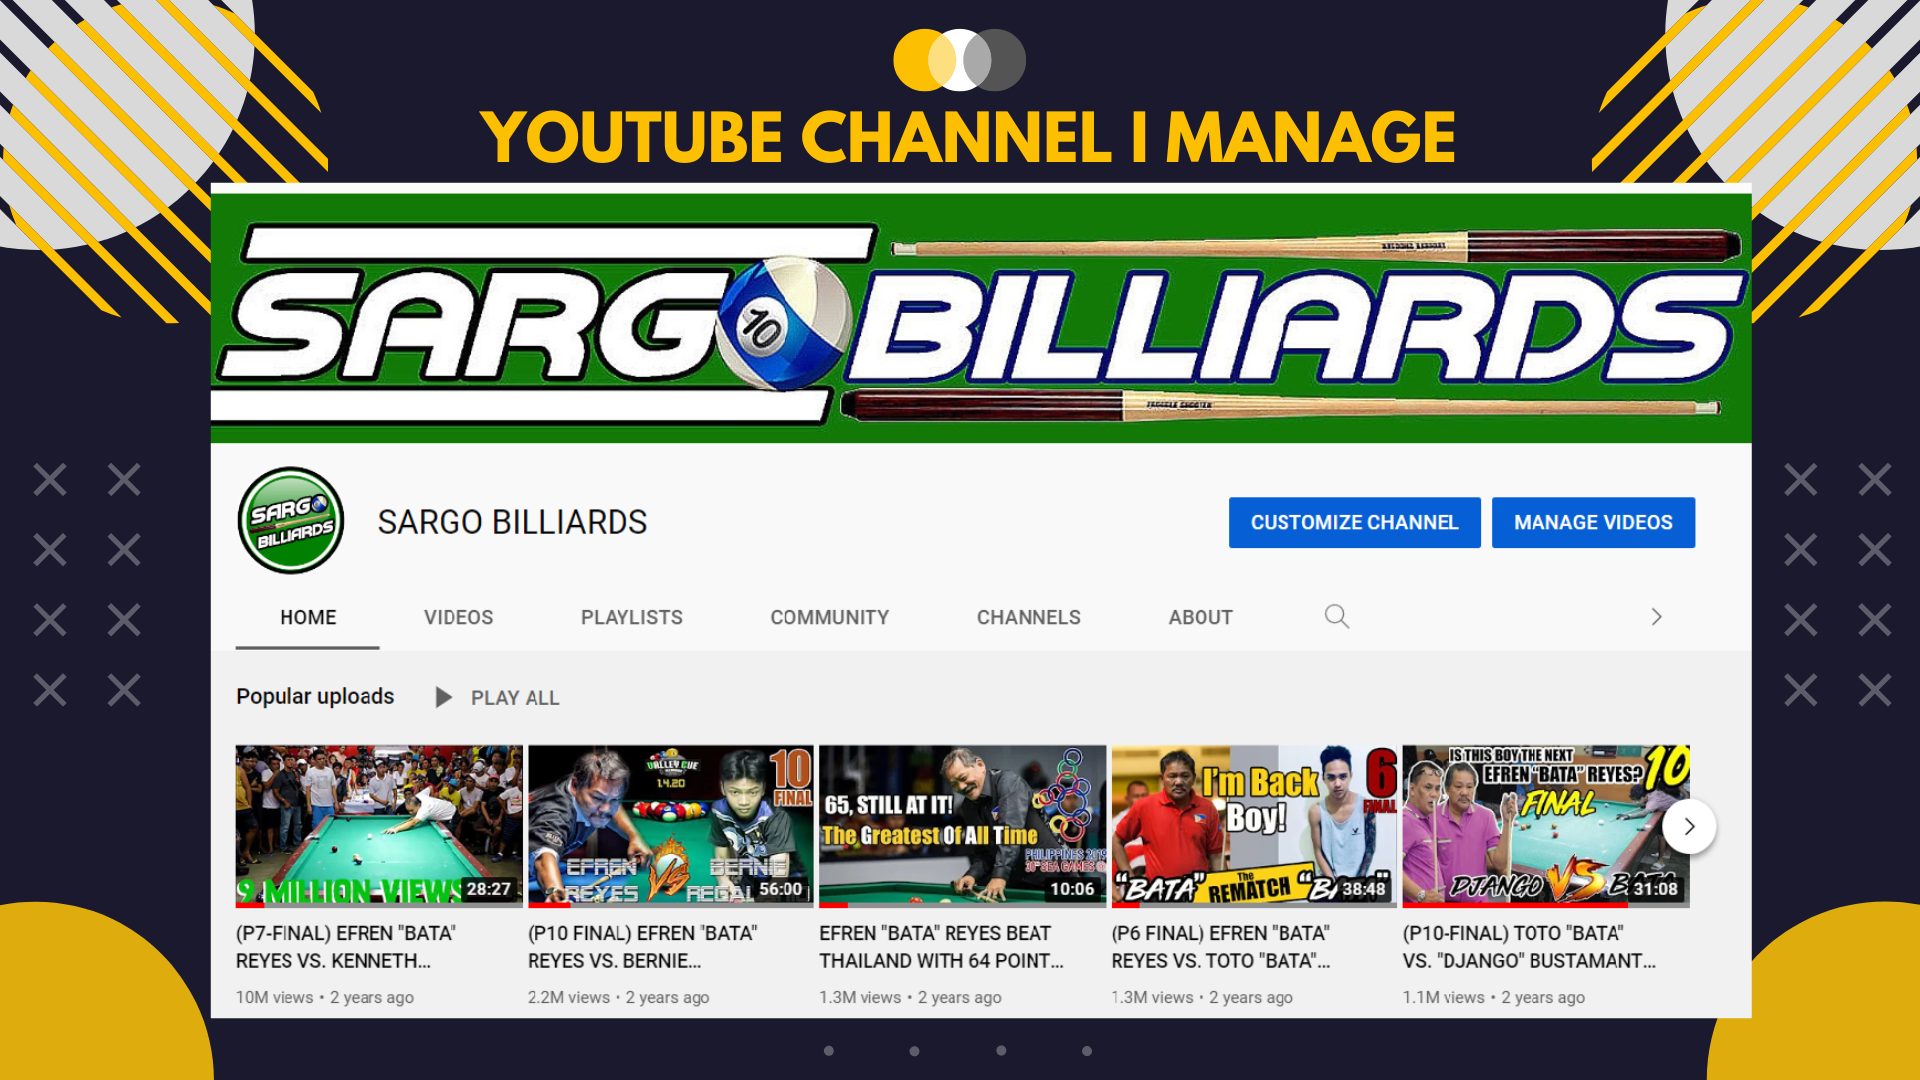Click the Play All triangle icon
Screen dimensions: 1920x1080
pos(444,697)
